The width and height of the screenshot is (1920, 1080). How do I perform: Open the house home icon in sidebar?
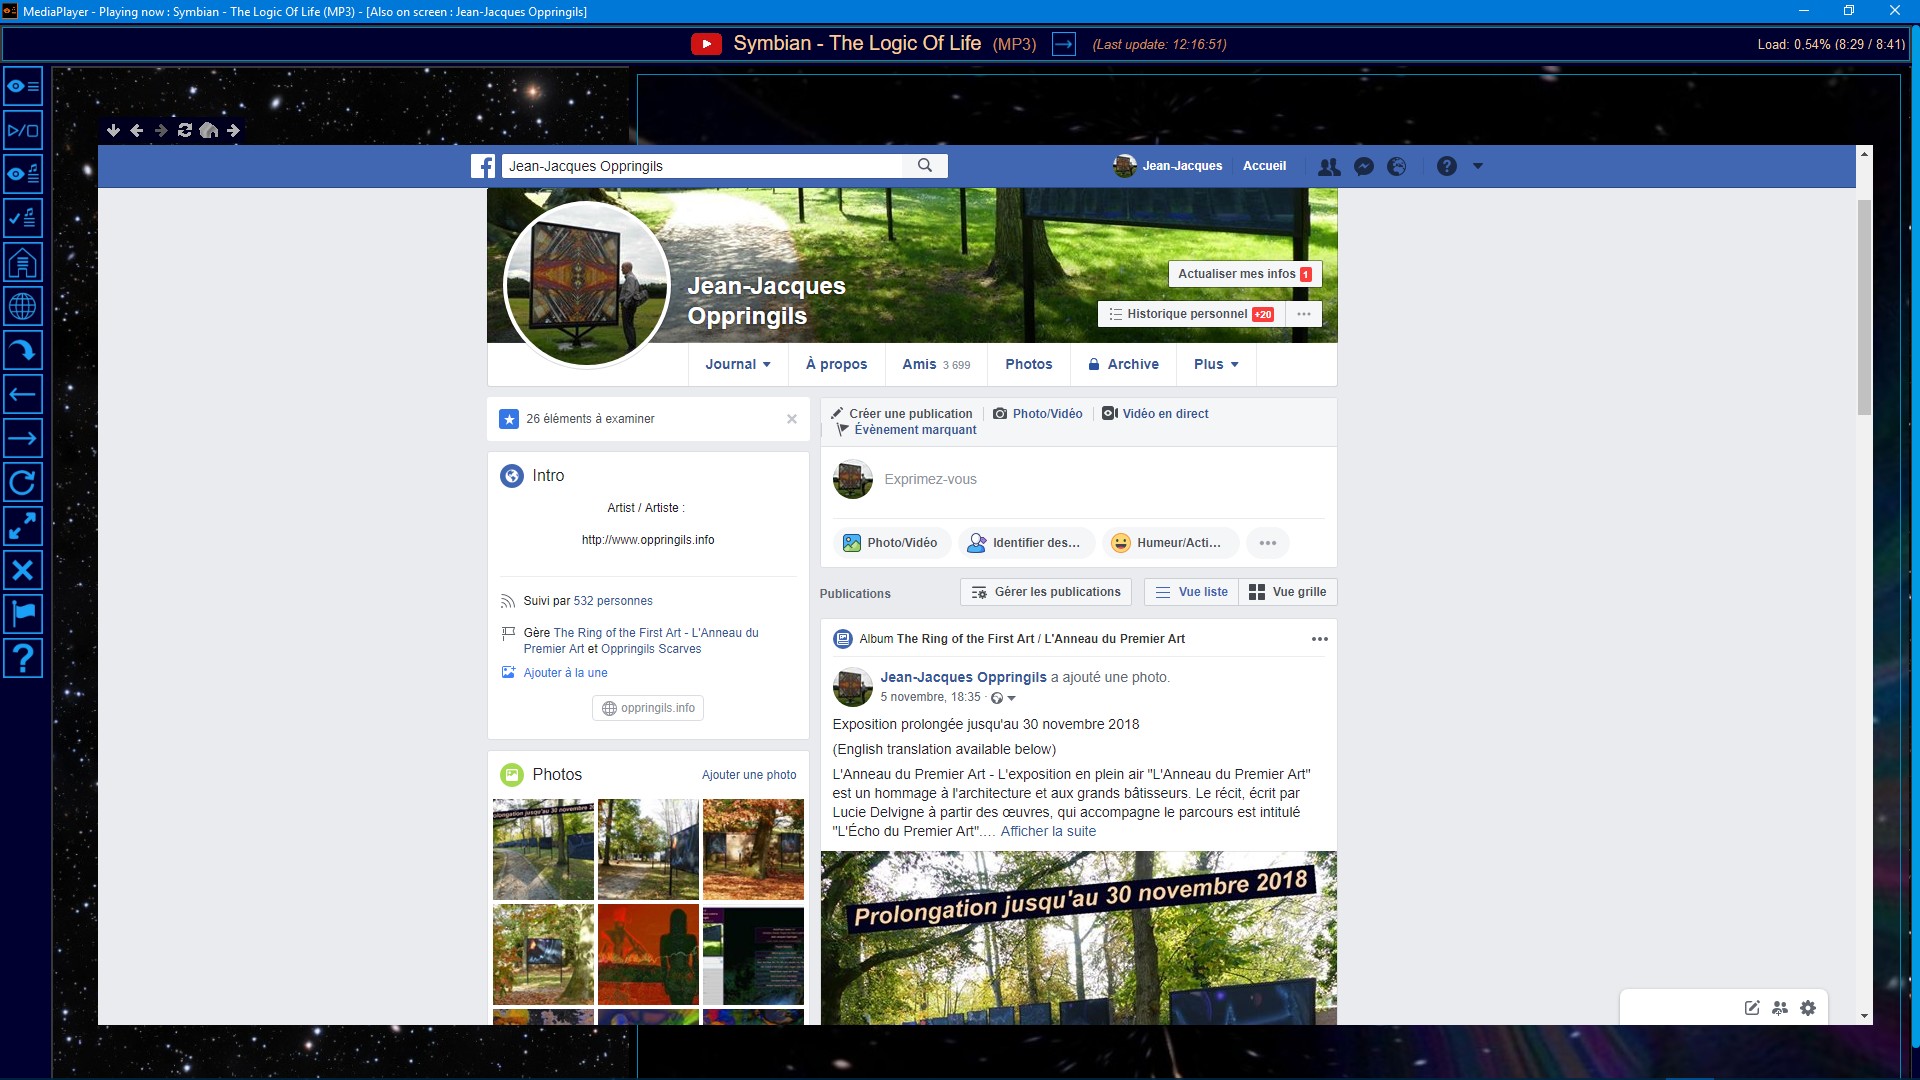[x=22, y=262]
